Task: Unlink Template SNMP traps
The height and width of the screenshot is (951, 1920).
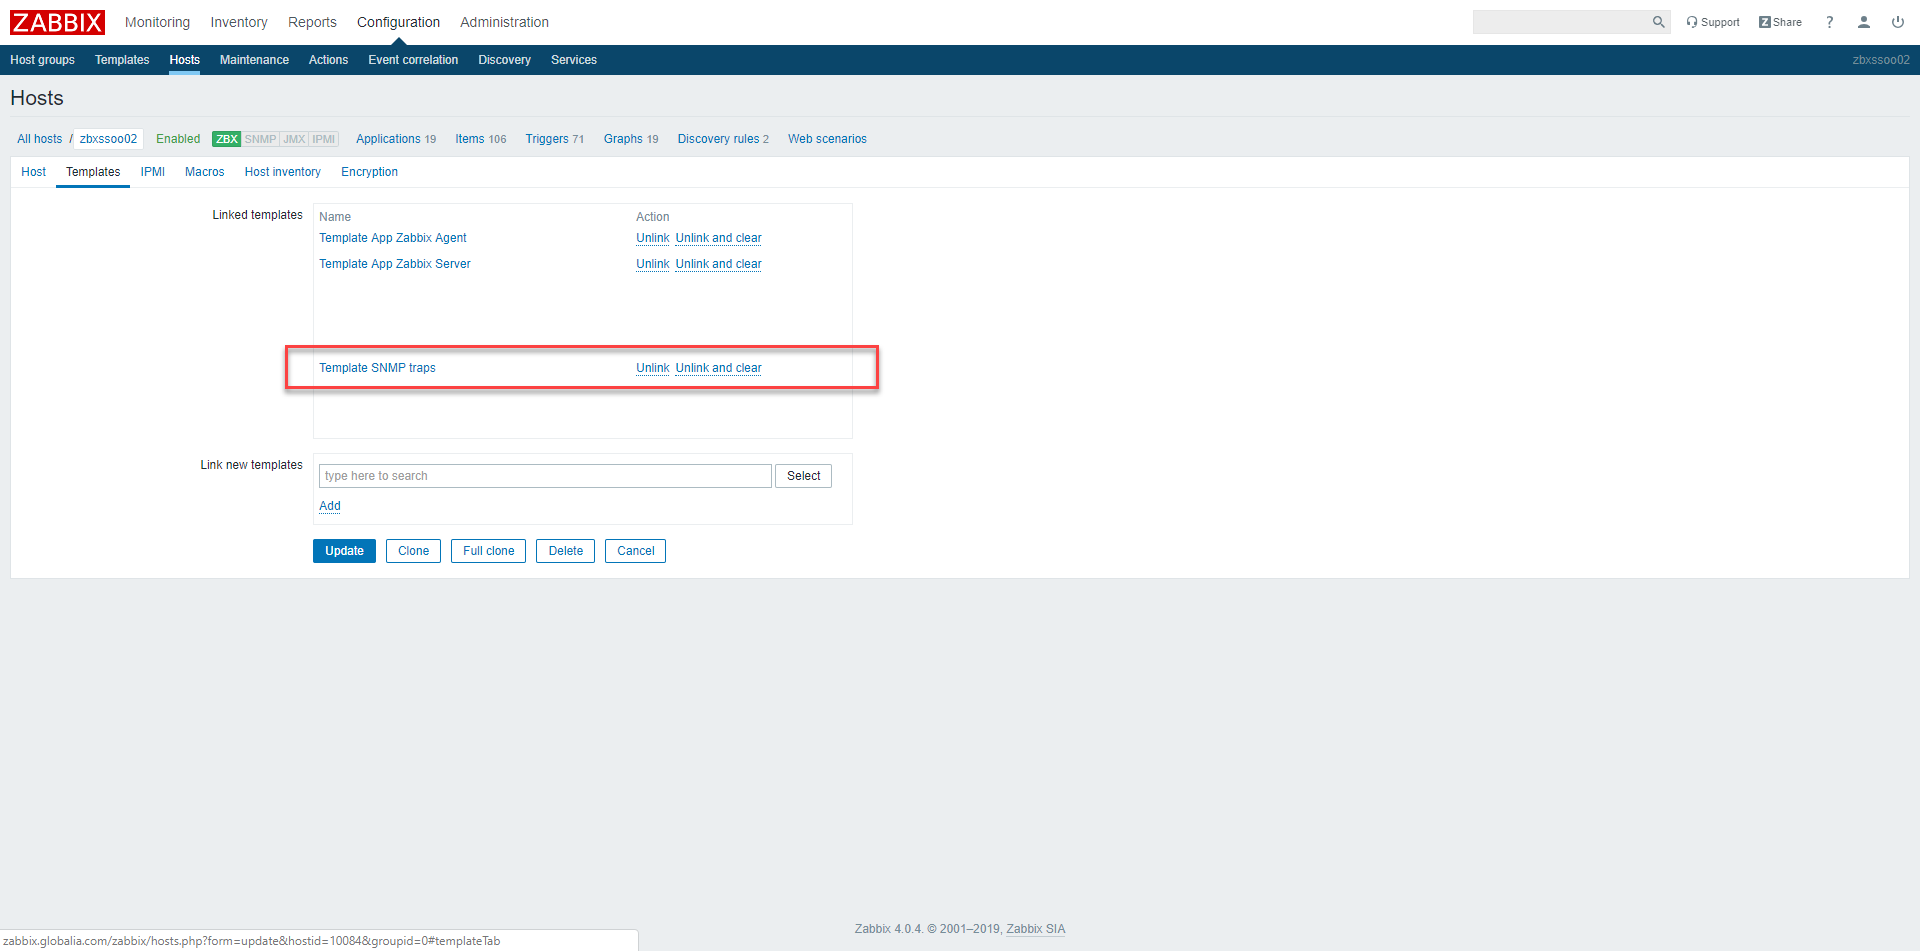Action: (652, 368)
